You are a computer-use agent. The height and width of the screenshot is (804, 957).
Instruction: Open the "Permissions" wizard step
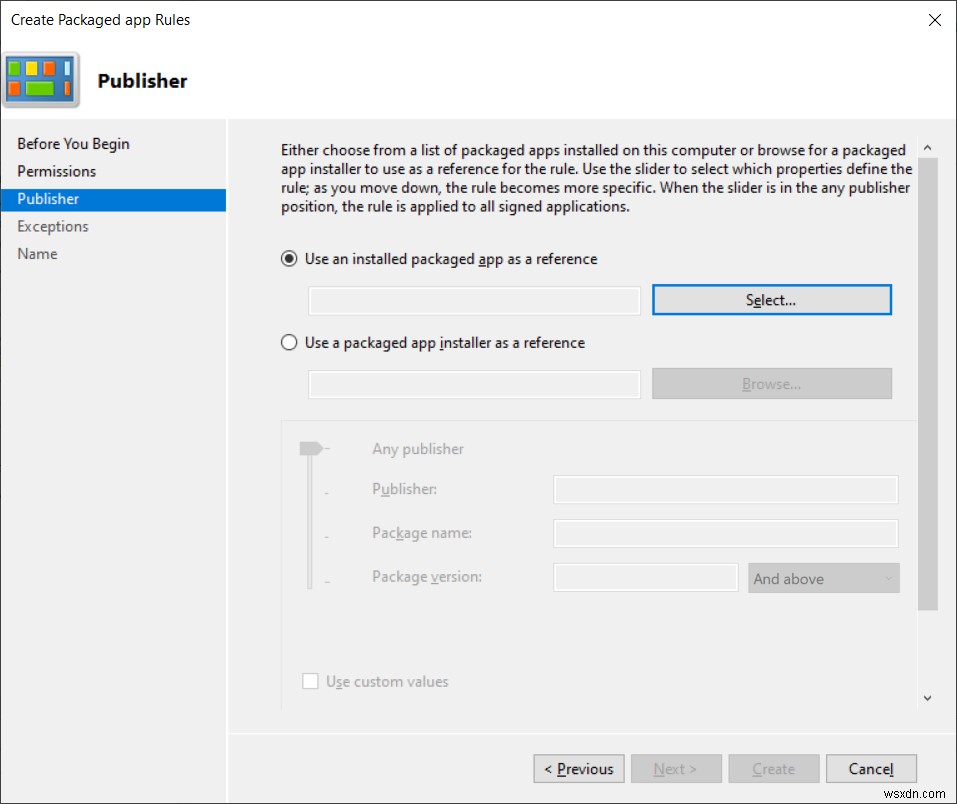56,171
